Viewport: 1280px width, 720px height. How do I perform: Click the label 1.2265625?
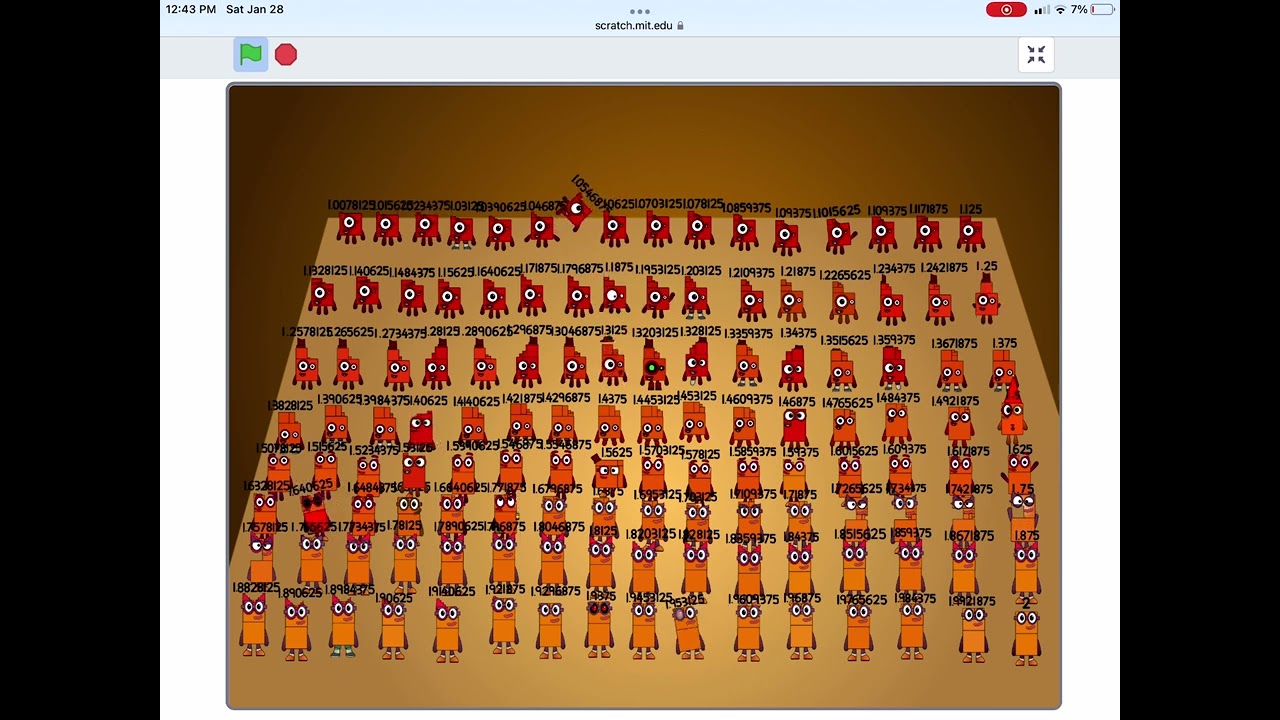click(x=845, y=275)
